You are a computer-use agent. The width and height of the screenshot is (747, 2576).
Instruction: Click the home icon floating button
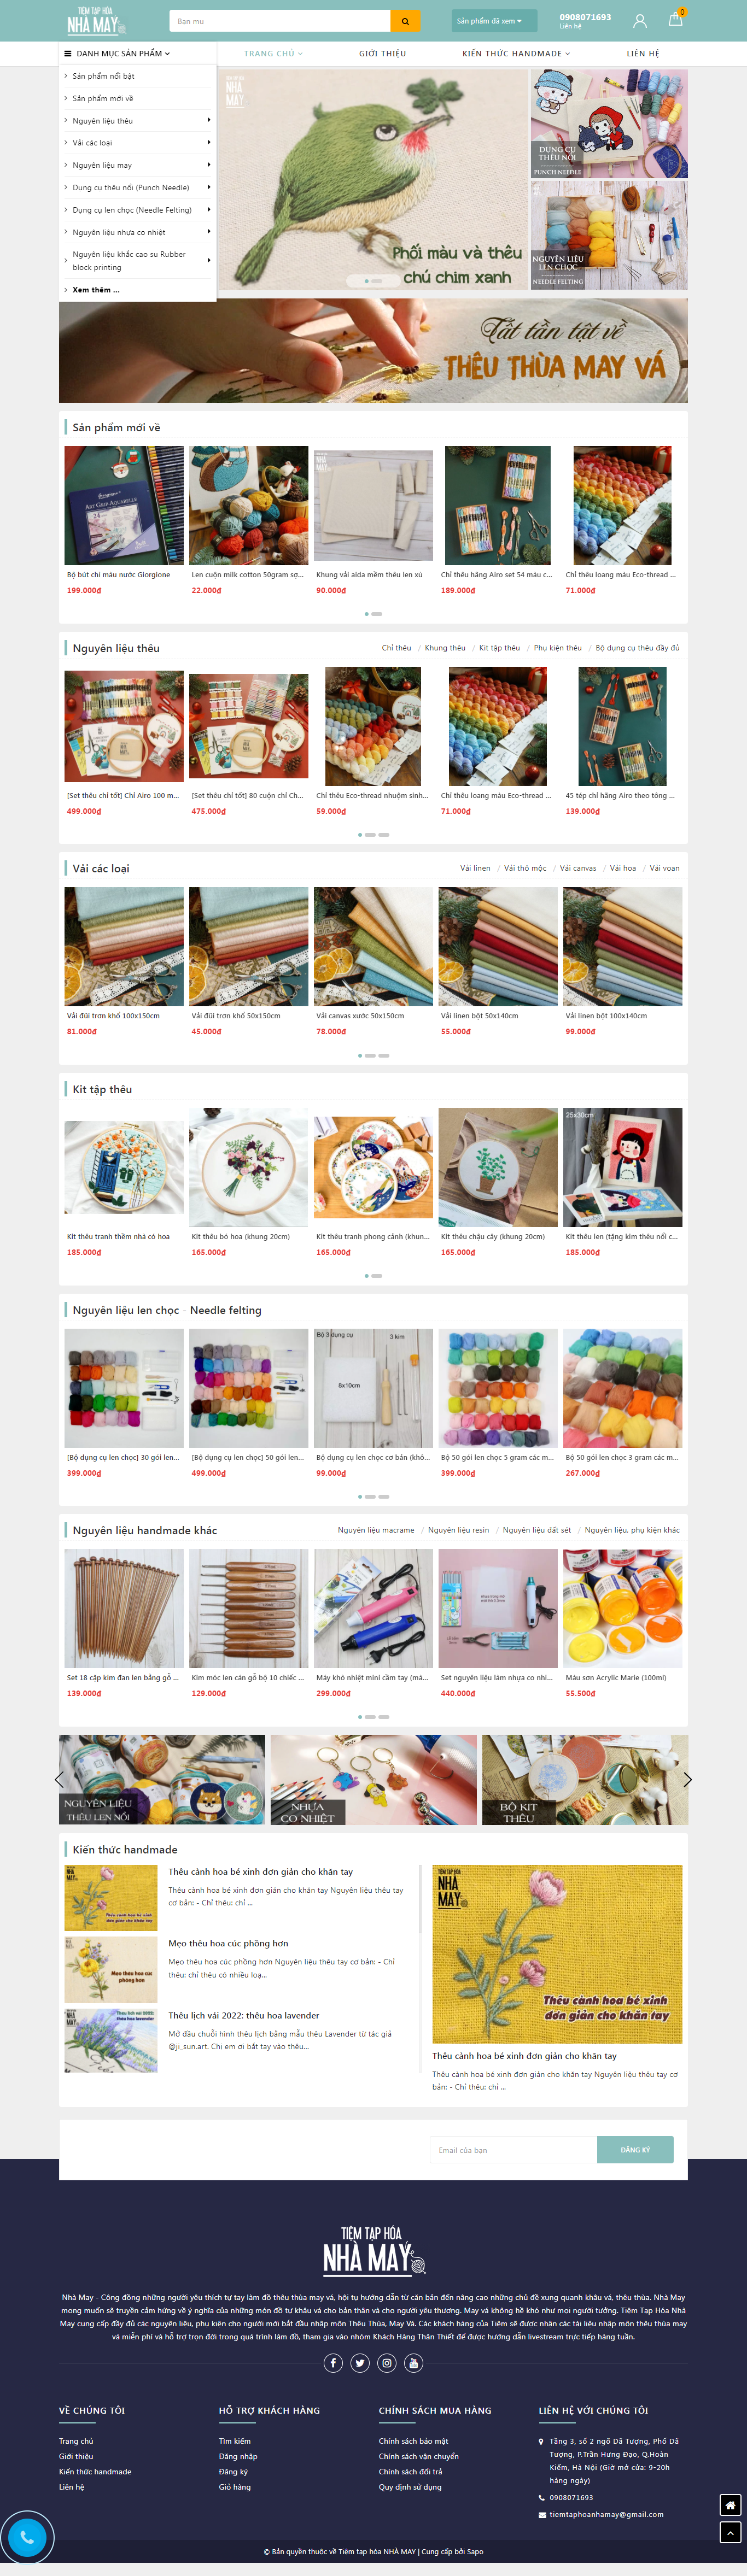click(x=730, y=2505)
